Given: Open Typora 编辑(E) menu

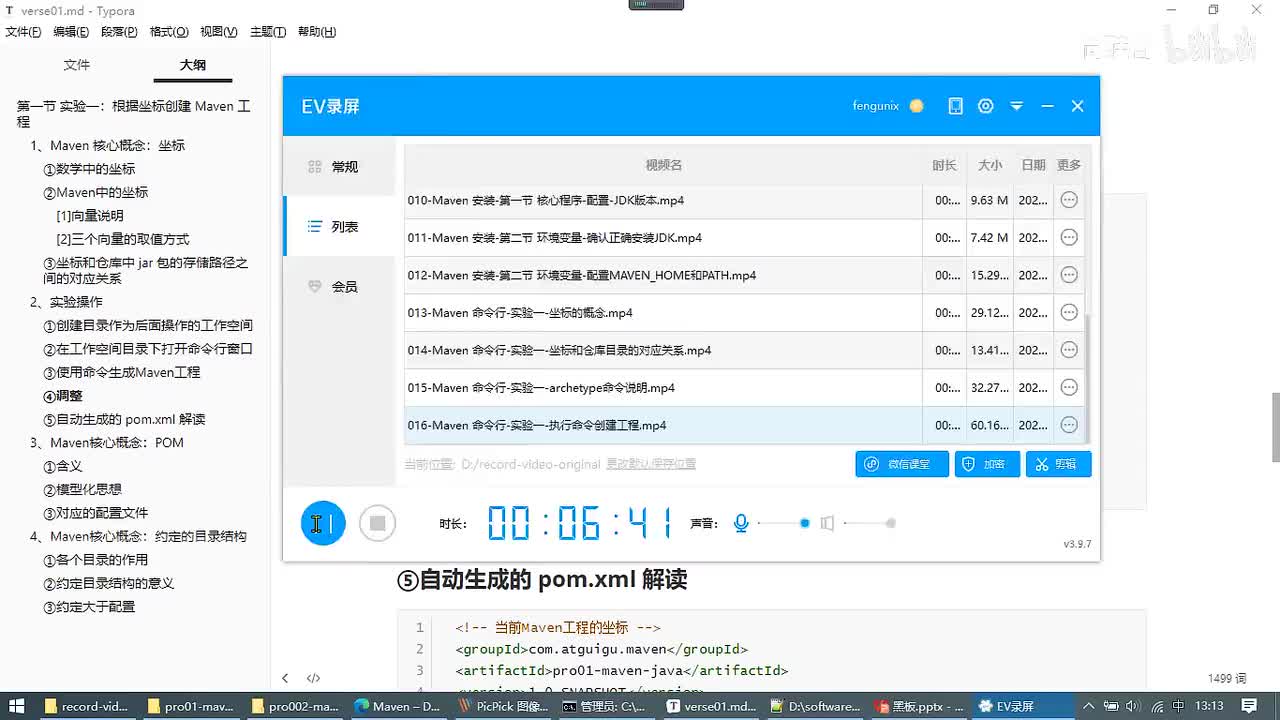Looking at the screenshot, I should [x=71, y=32].
